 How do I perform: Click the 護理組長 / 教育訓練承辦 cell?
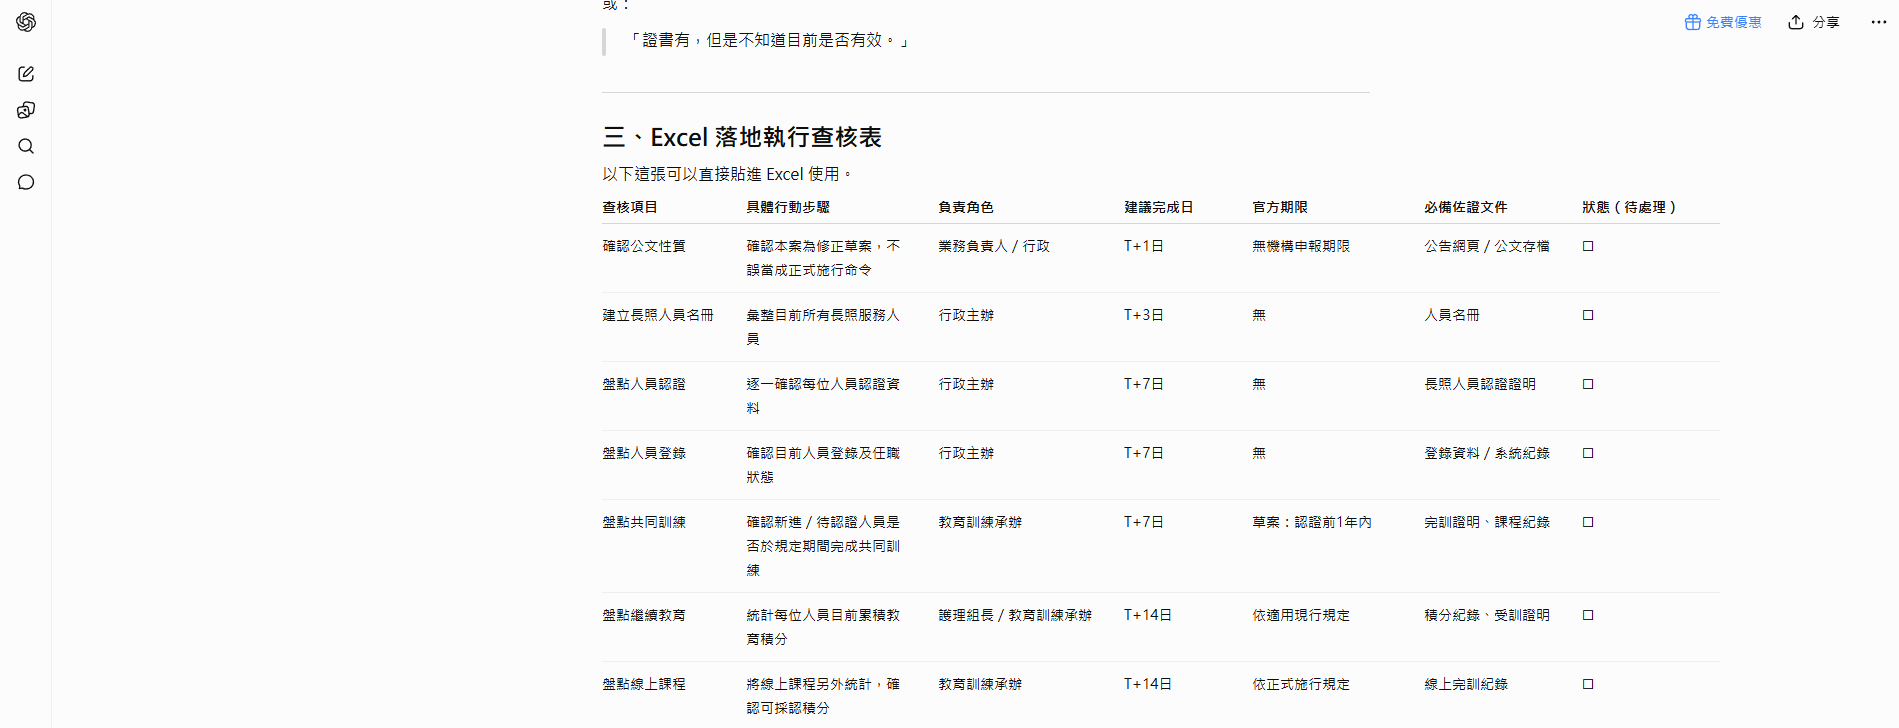(x=1015, y=615)
